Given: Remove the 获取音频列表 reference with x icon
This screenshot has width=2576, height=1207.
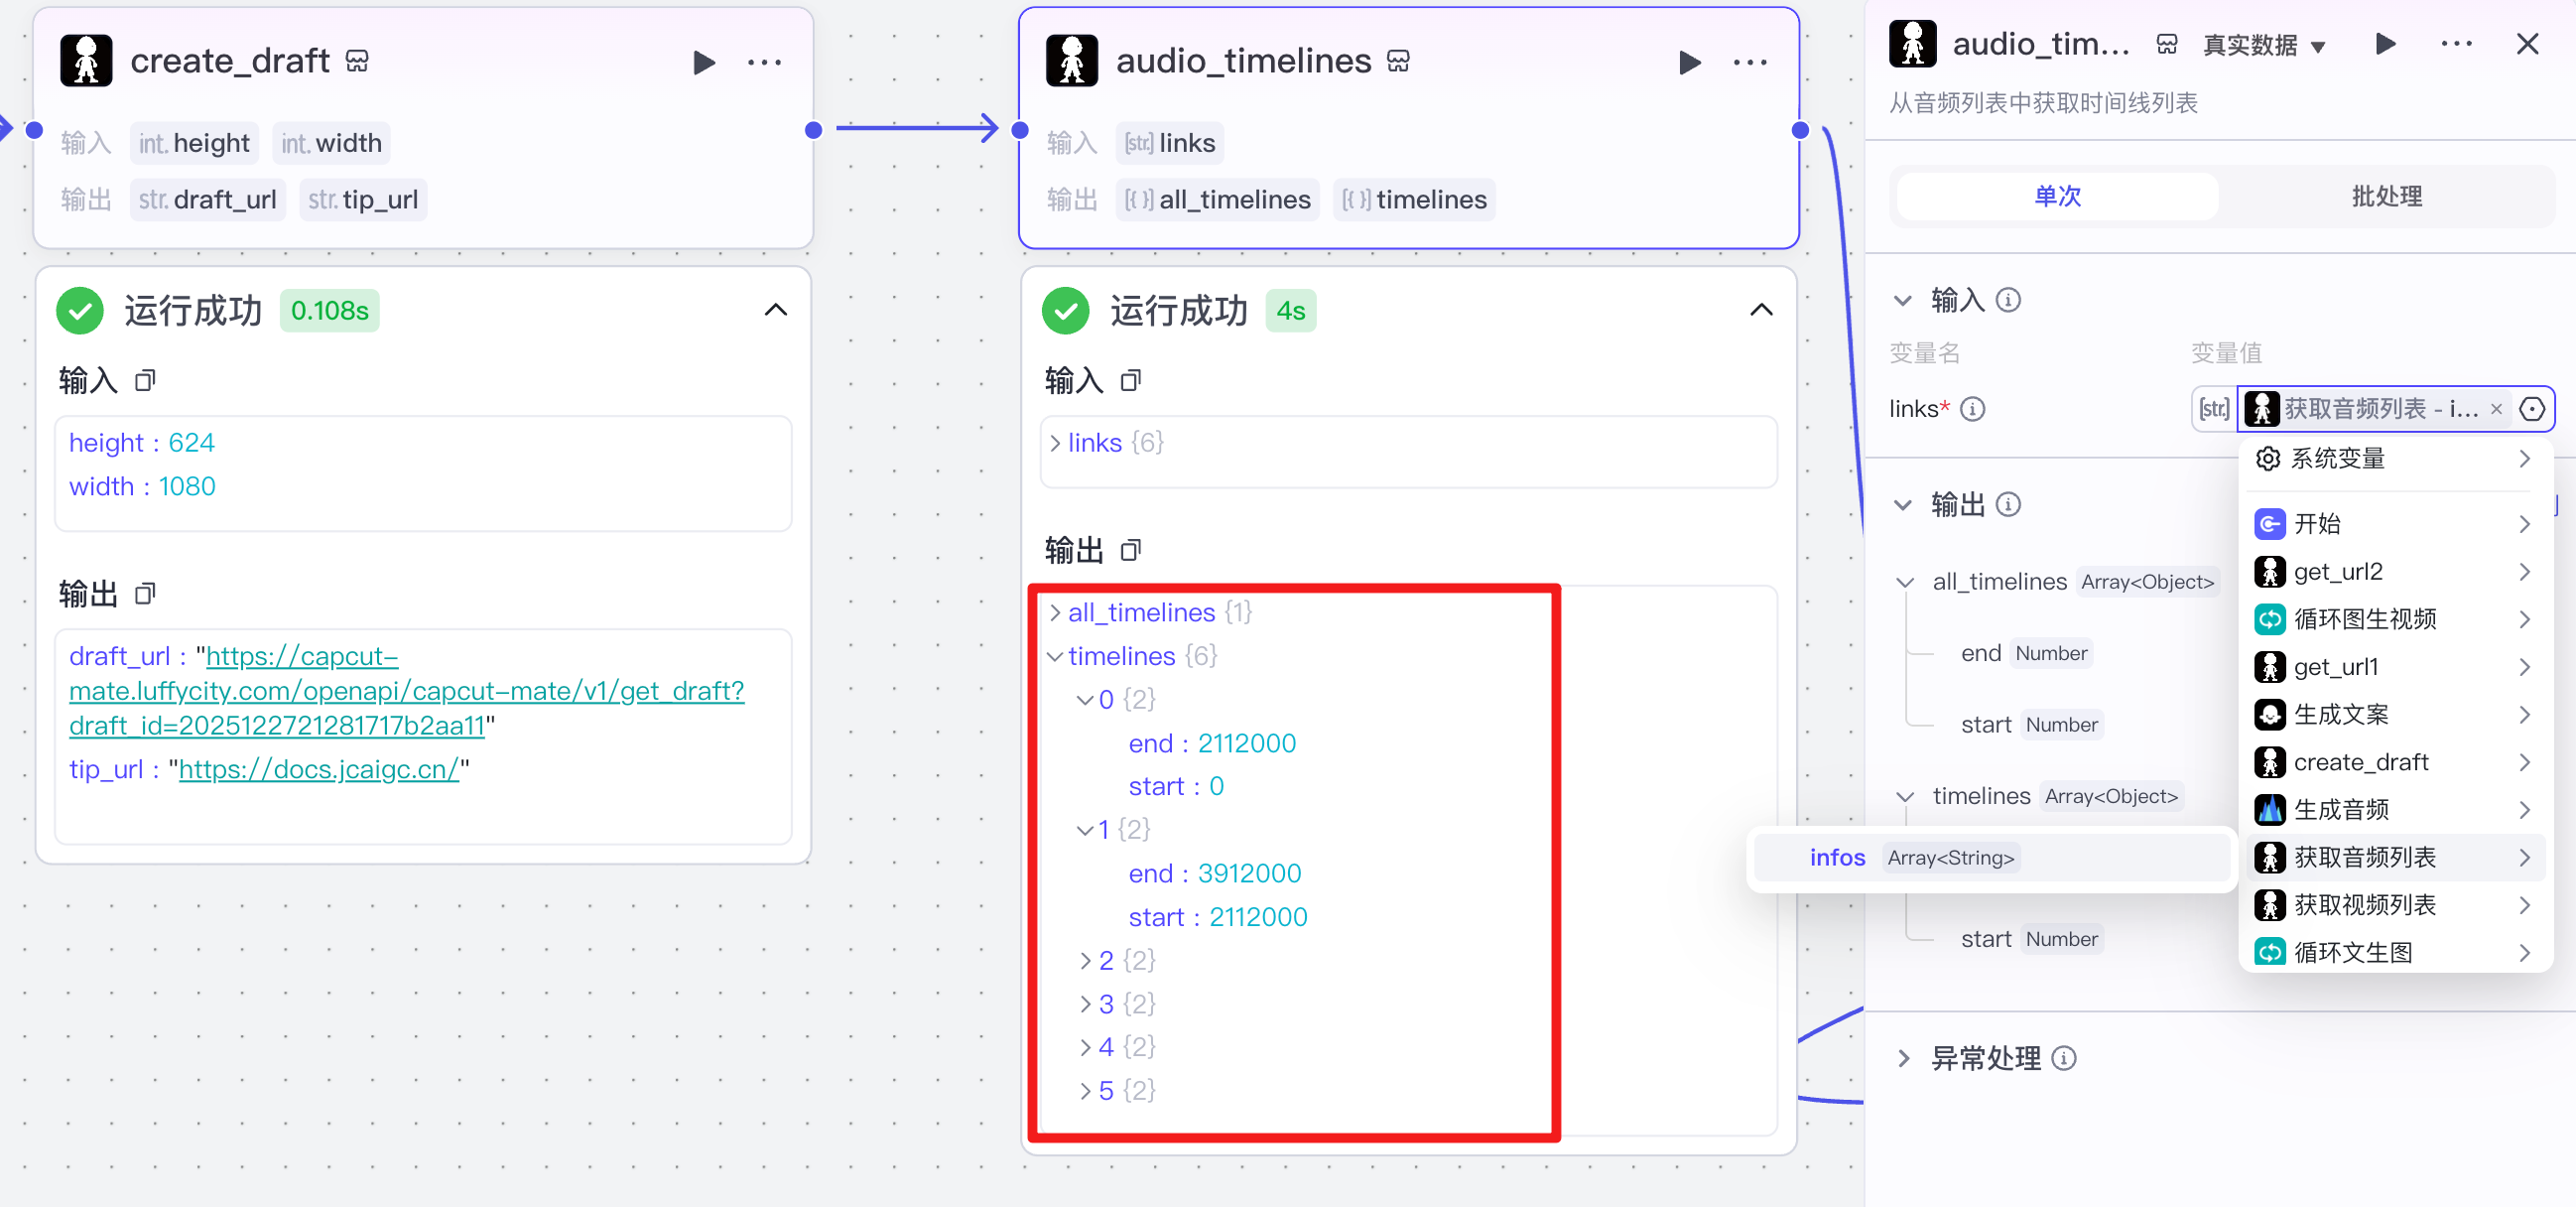Looking at the screenshot, I should point(2496,409).
